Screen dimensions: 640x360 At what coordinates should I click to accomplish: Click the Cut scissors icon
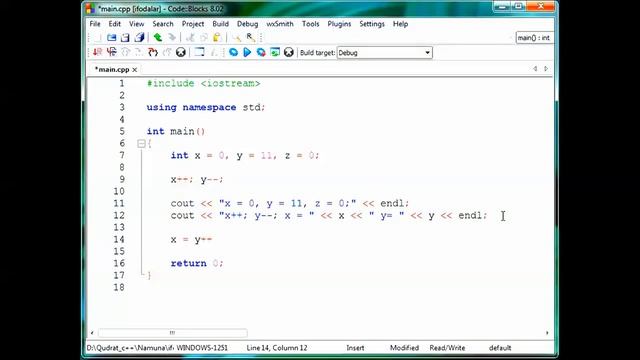pos(190,38)
